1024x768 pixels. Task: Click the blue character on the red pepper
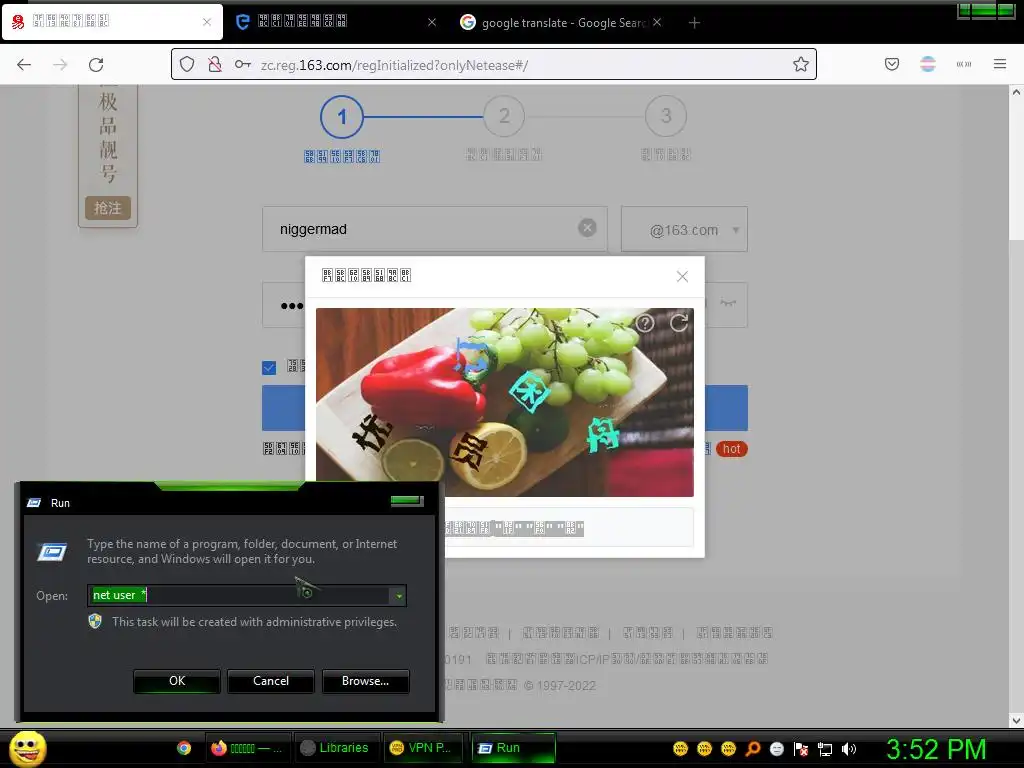pos(473,356)
